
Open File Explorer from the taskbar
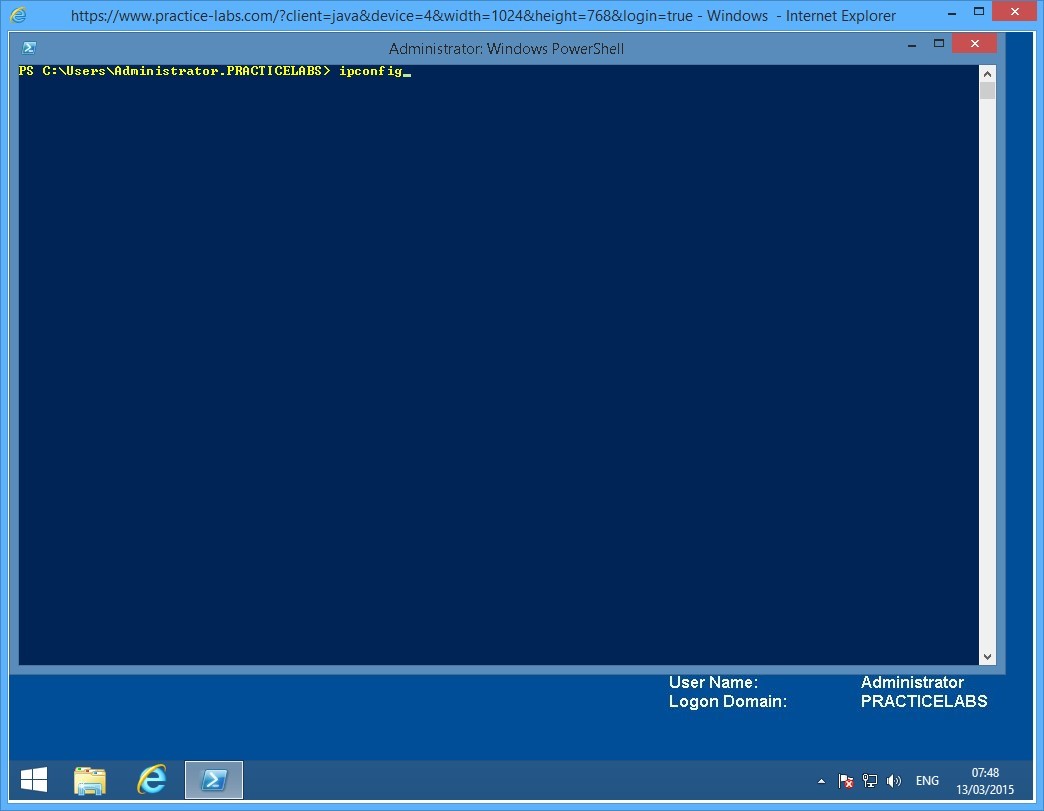(90, 780)
